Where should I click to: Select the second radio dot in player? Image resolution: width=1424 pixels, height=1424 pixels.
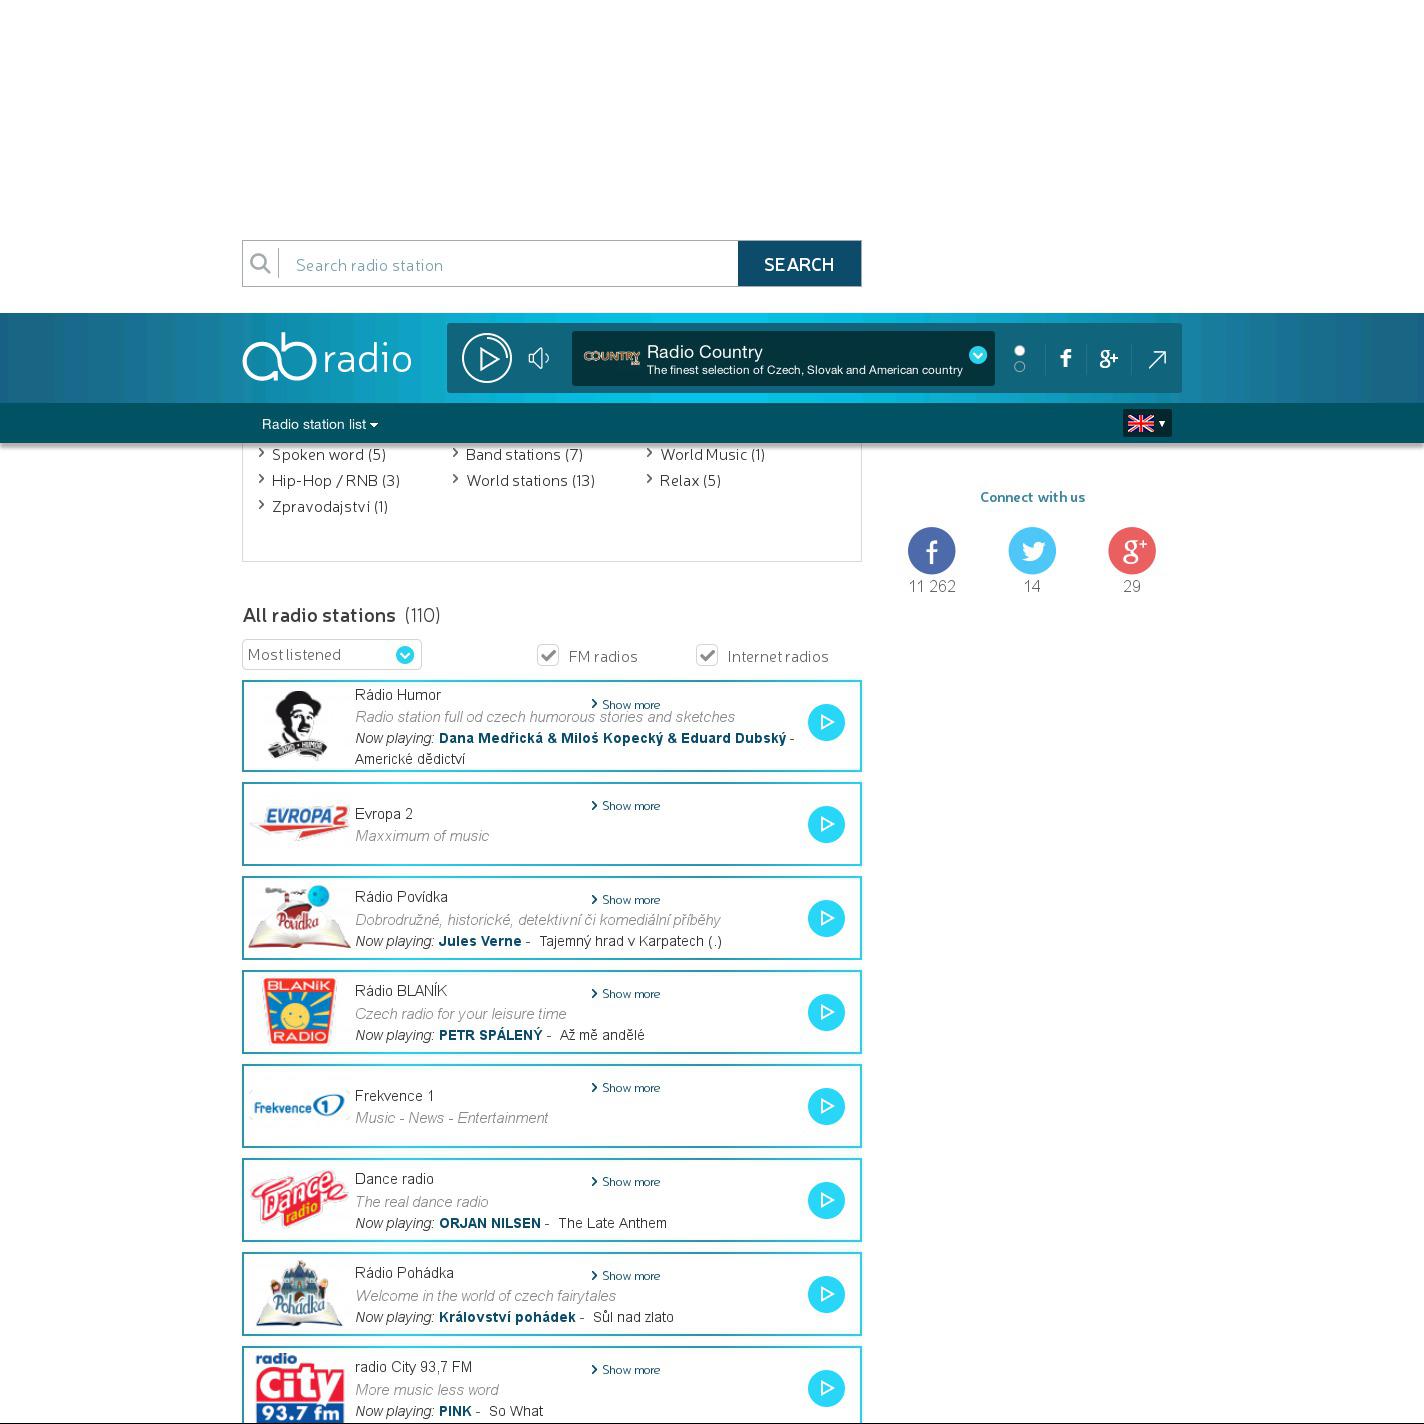coord(1019,367)
